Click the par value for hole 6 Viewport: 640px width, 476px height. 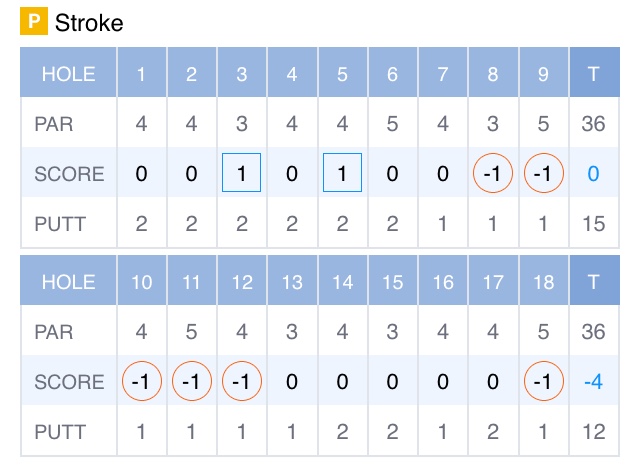point(392,124)
